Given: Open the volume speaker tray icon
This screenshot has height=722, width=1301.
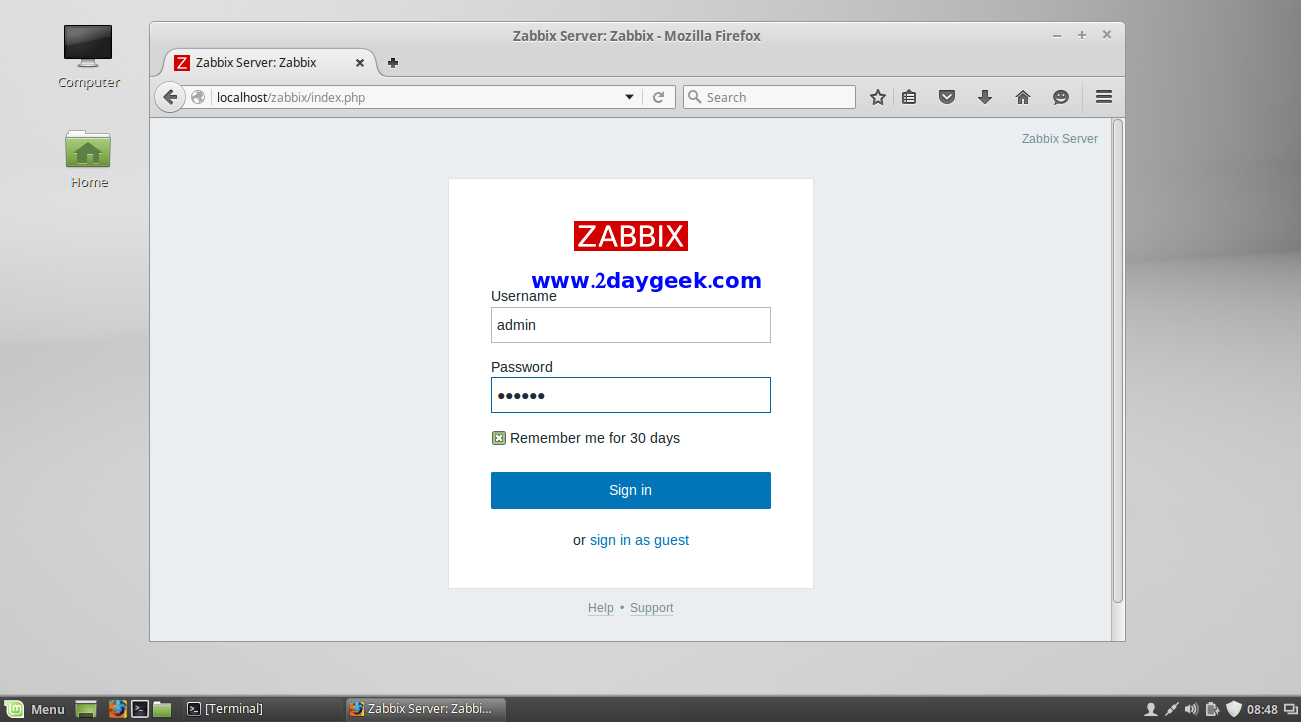Looking at the screenshot, I should tap(1192, 709).
